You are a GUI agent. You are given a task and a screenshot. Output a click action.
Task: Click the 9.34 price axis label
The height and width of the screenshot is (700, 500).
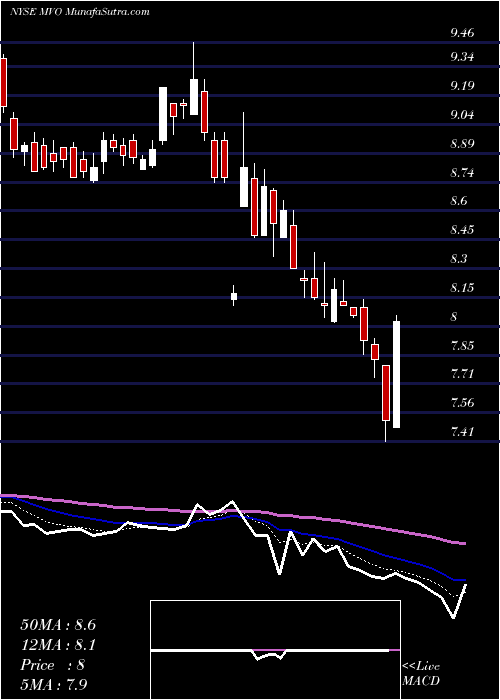(462, 57)
